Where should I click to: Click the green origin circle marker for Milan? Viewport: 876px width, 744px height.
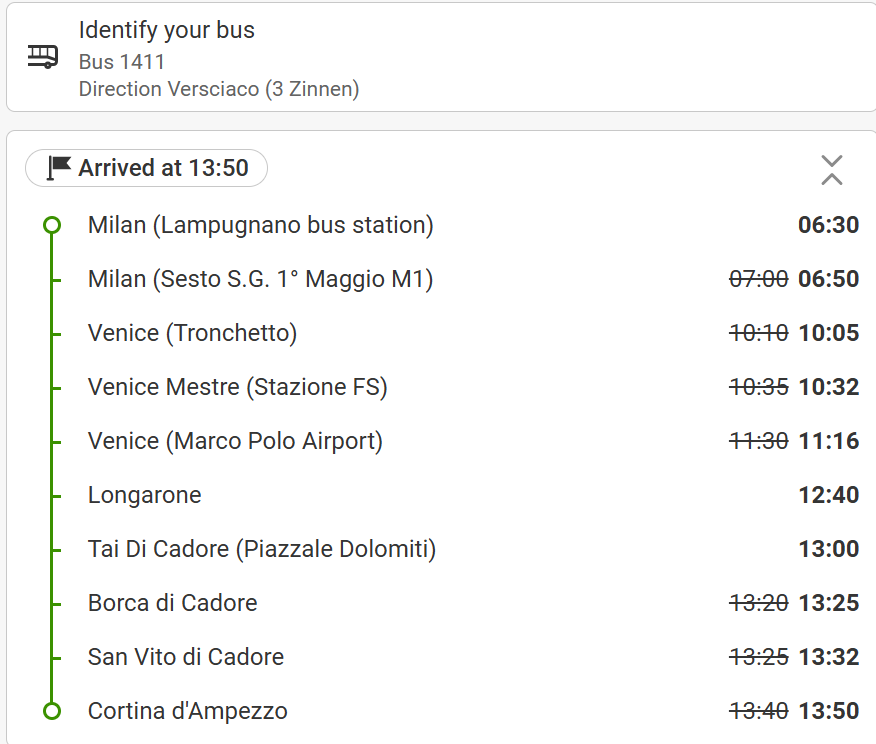(53, 225)
